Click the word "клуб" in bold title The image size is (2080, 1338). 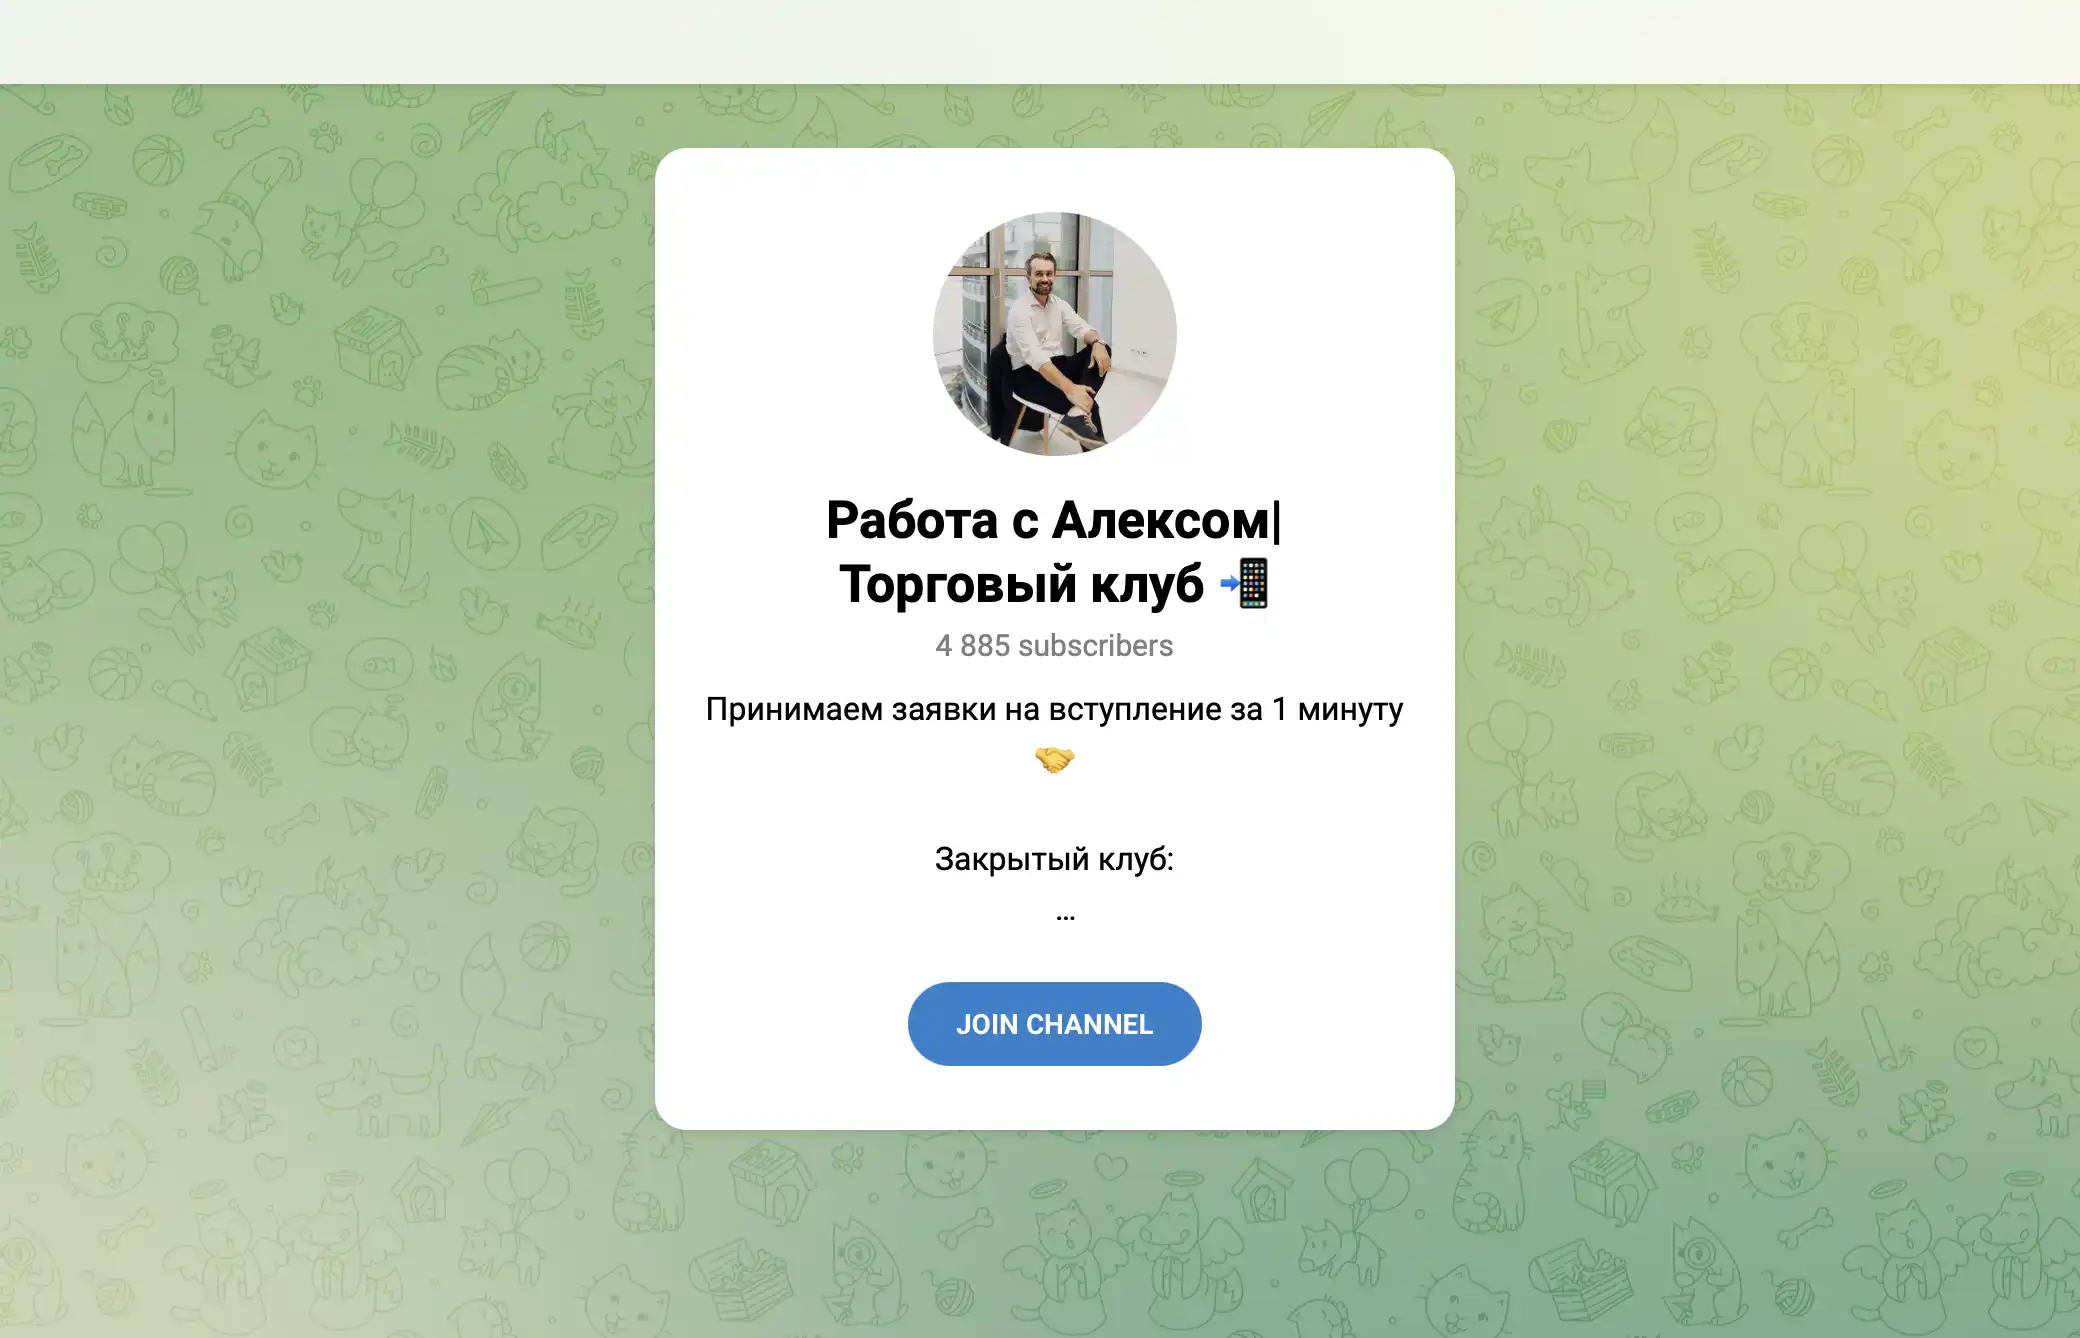[1148, 584]
